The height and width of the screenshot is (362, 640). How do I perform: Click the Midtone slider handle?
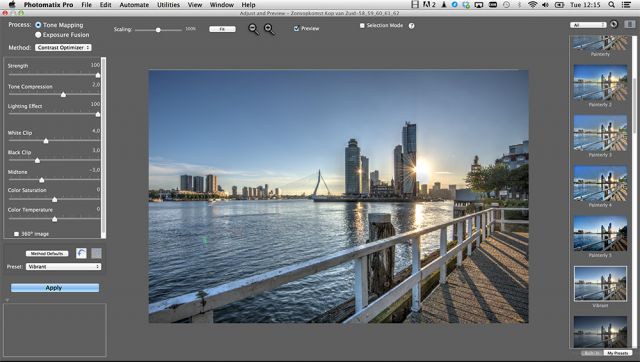click(42, 180)
